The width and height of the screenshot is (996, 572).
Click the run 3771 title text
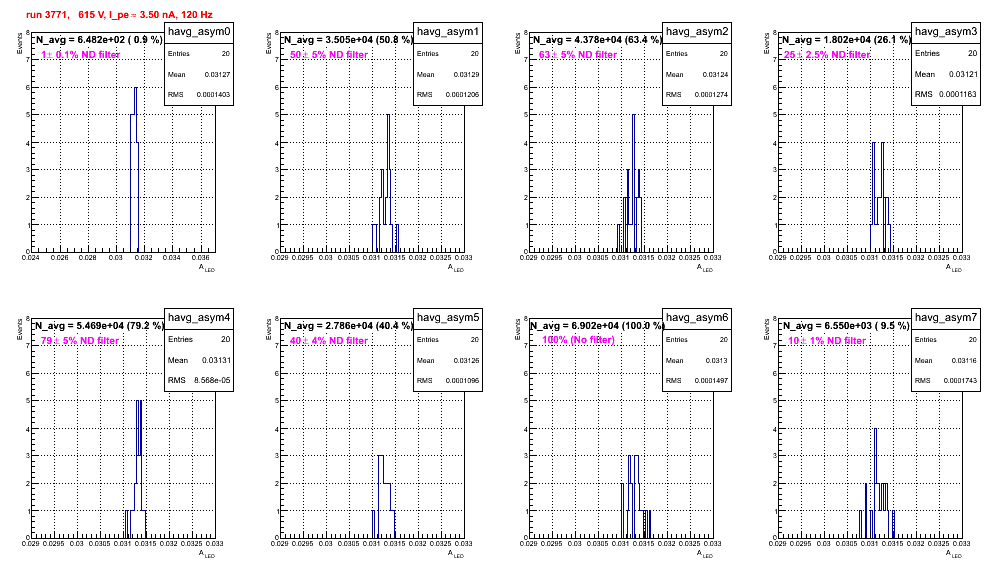[x=119, y=15]
